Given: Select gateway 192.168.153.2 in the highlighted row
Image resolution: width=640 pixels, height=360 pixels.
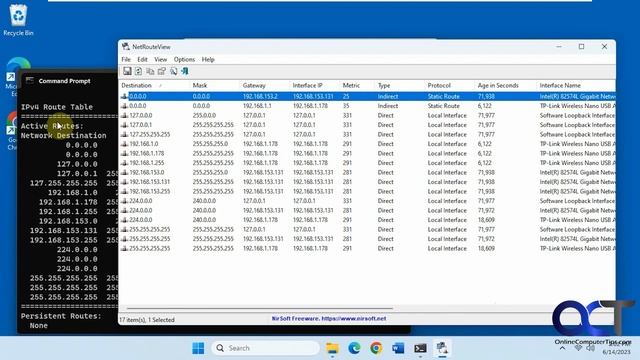Looking at the screenshot, I should pos(260,97).
